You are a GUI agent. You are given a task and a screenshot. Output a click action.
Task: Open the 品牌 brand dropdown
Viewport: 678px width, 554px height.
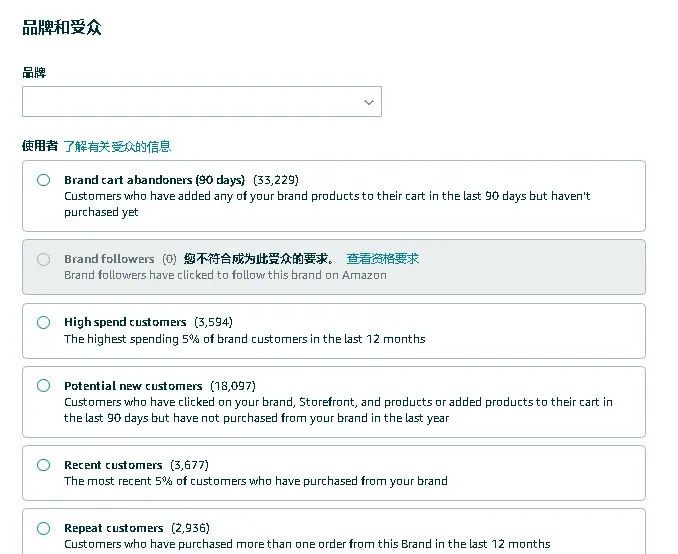coord(202,102)
